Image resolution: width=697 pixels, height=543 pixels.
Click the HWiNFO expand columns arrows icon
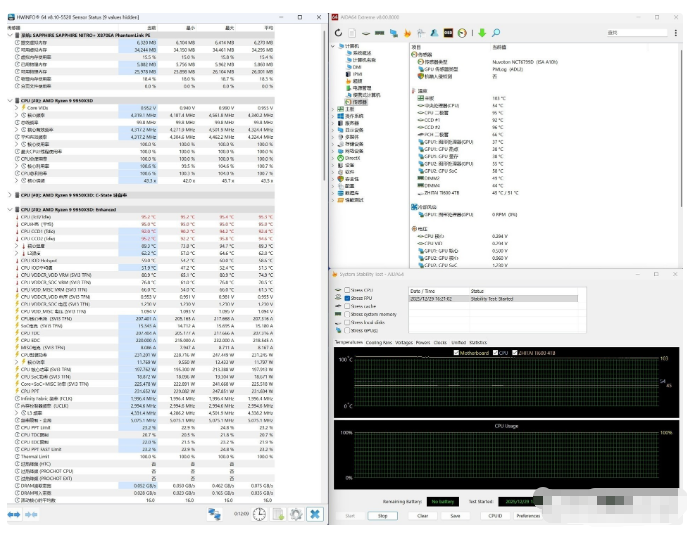15,513
